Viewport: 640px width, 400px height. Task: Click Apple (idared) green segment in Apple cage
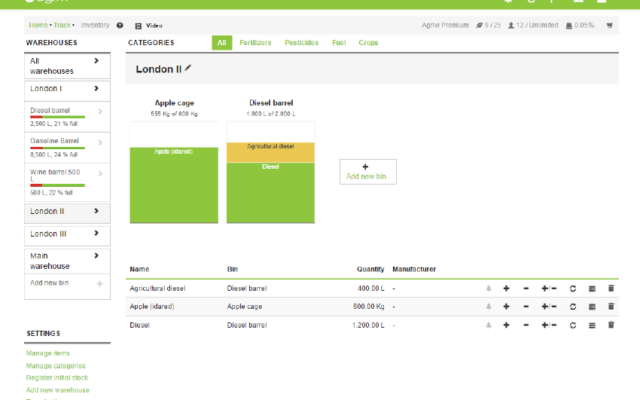click(174, 185)
